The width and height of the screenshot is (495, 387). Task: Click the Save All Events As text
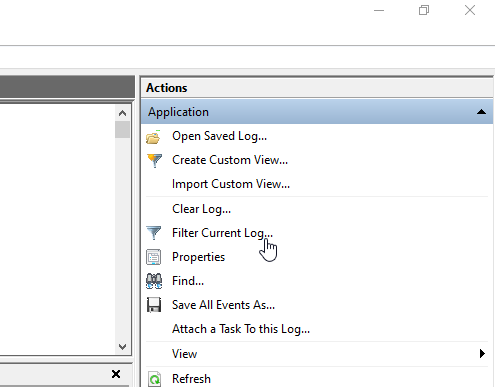tap(223, 305)
